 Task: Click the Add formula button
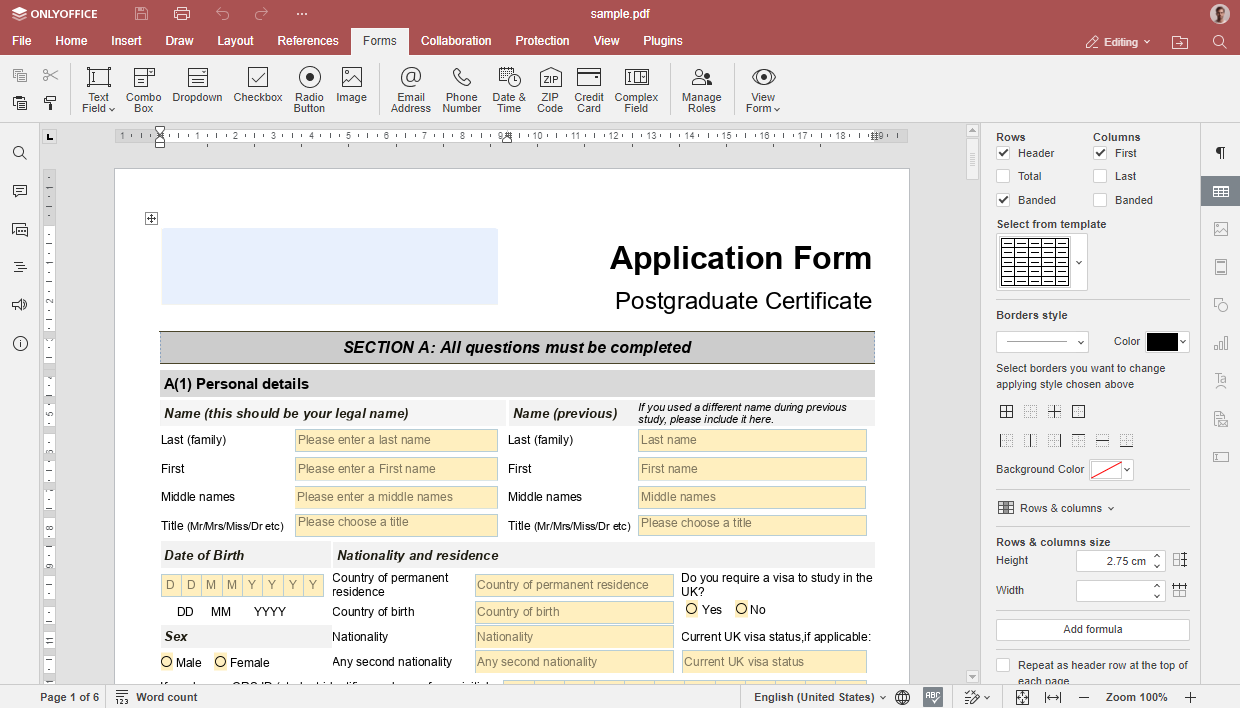coord(1092,629)
